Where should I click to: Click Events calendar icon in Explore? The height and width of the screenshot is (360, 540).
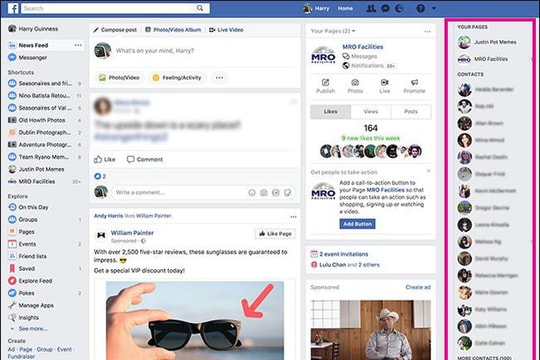coord(12,244)
